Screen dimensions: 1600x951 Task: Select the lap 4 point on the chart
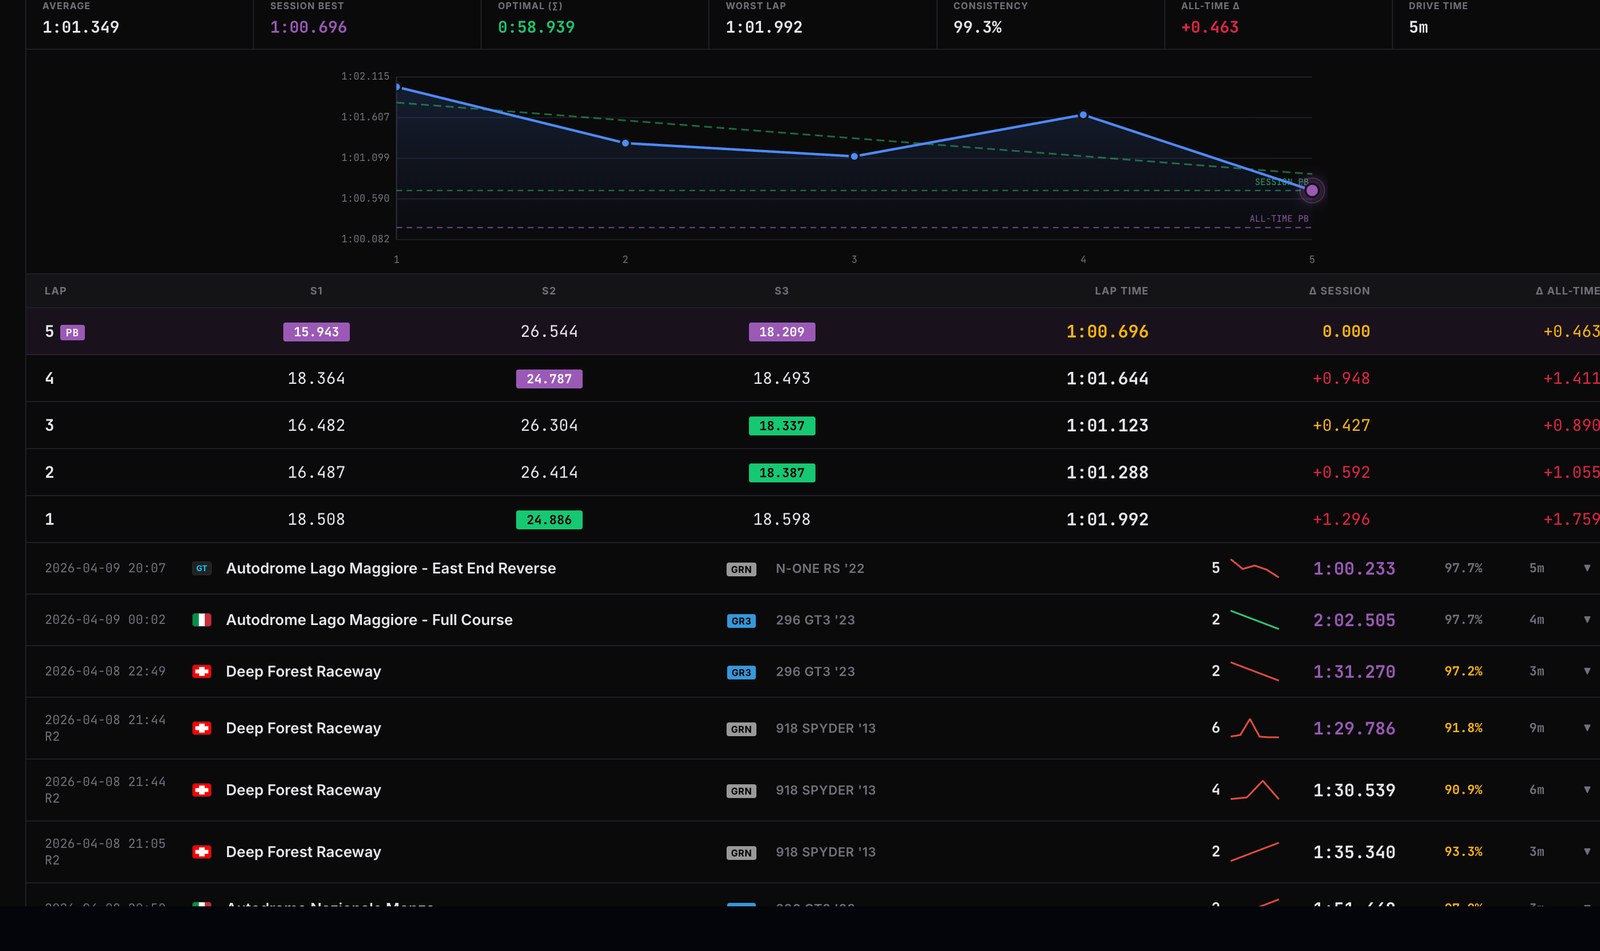pos(1083,115)
